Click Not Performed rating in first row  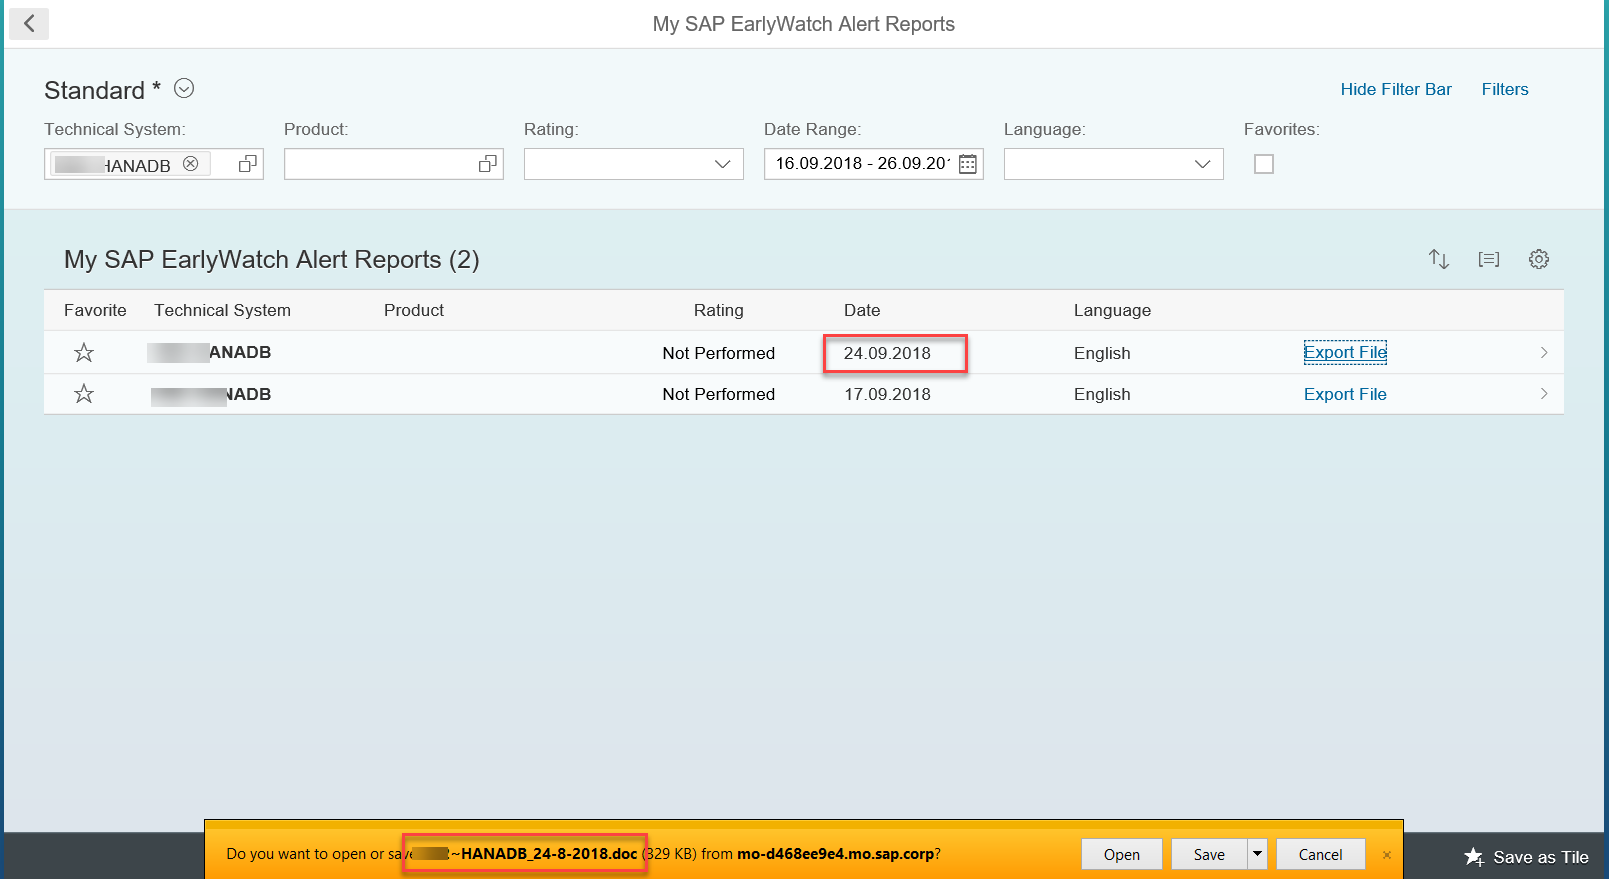pyautogui.click(x=718, y=353)
